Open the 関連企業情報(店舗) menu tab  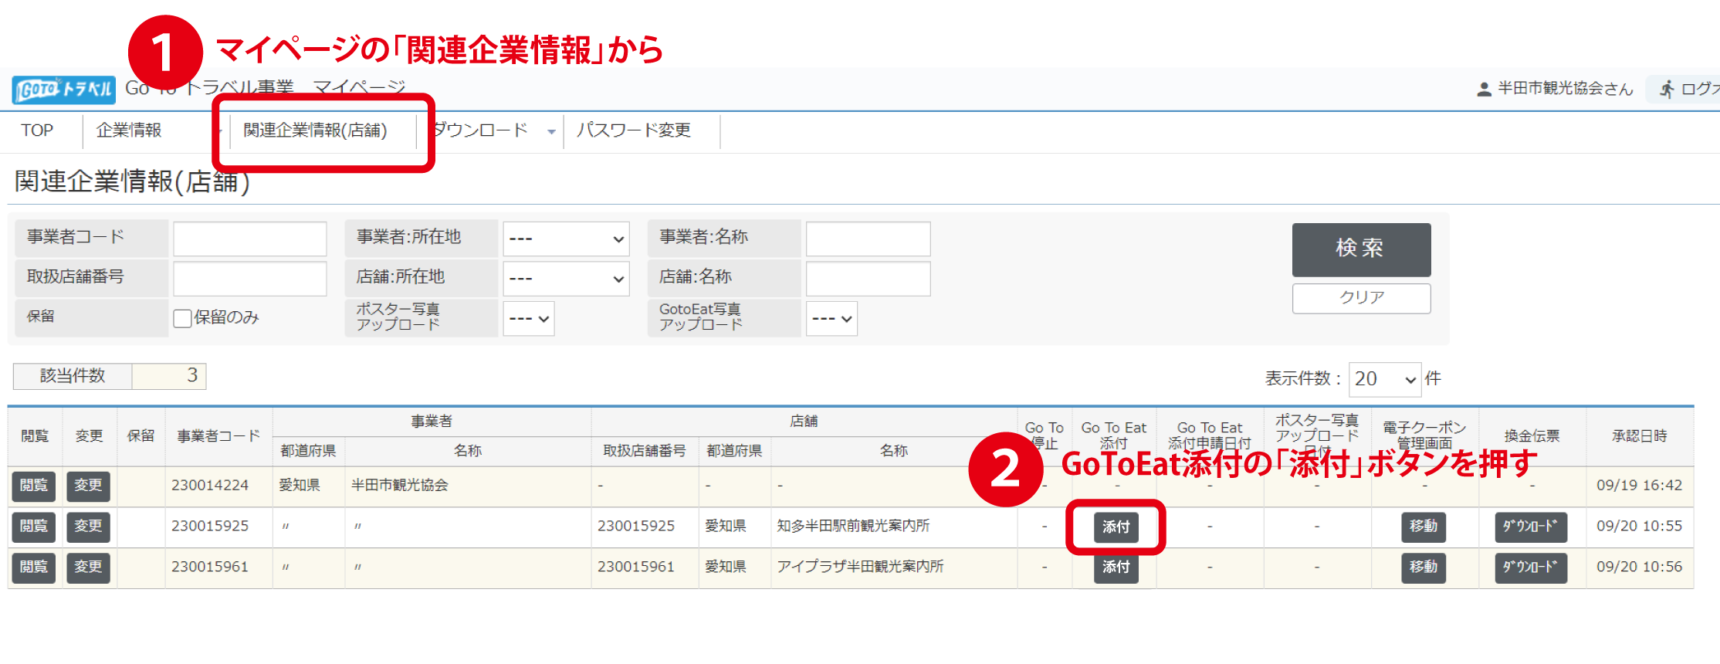click(x=315, y=131)
